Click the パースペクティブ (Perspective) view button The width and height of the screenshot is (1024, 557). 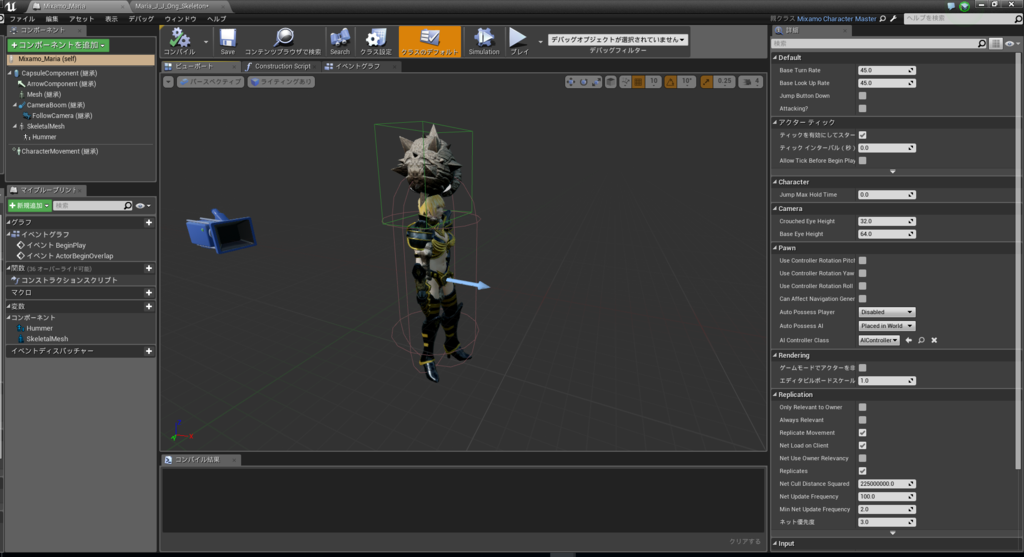210,82
